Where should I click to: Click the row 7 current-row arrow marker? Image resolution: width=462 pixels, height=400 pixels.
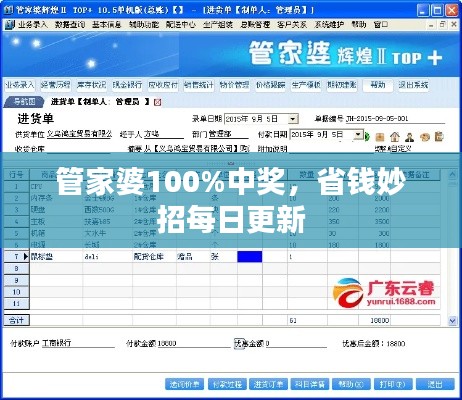click(26, 257)
